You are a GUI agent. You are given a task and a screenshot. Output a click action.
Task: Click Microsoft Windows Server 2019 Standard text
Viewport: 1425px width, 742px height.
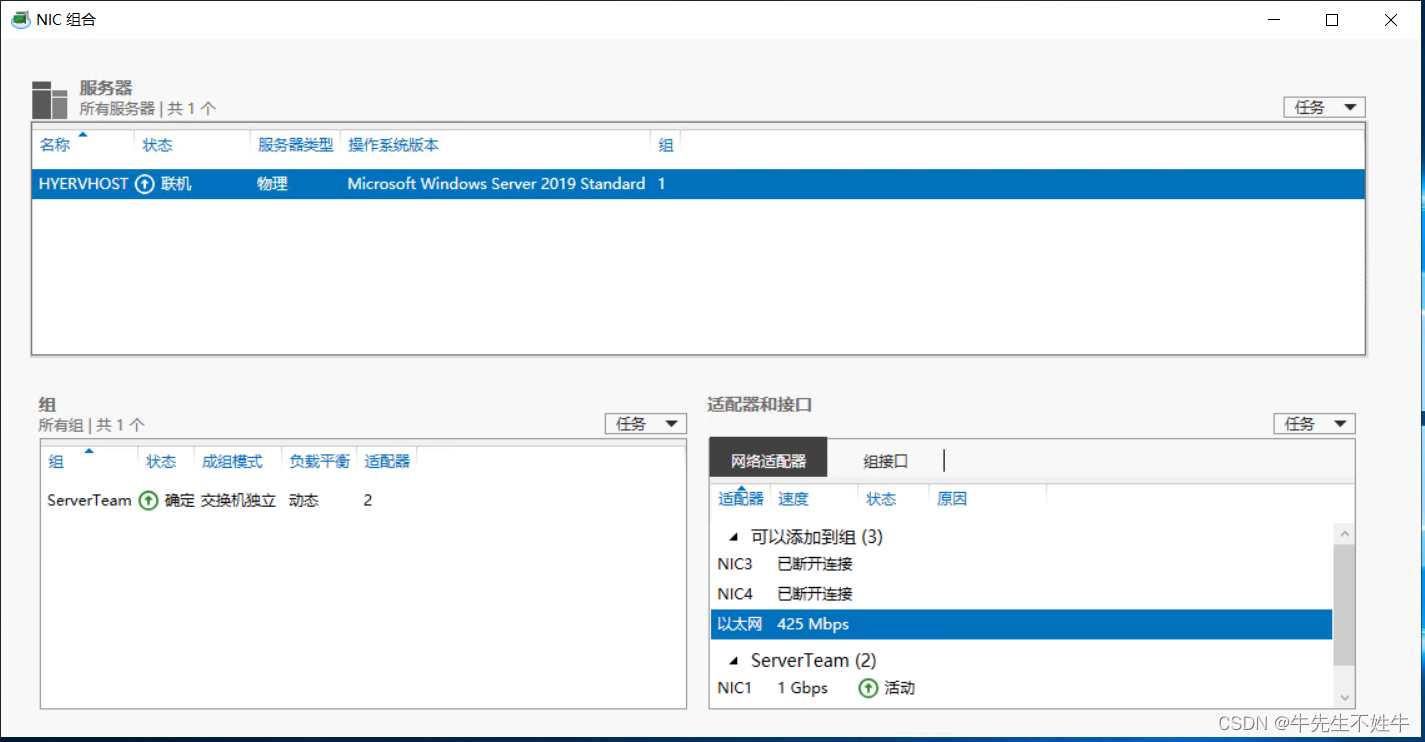click(496, 184)
